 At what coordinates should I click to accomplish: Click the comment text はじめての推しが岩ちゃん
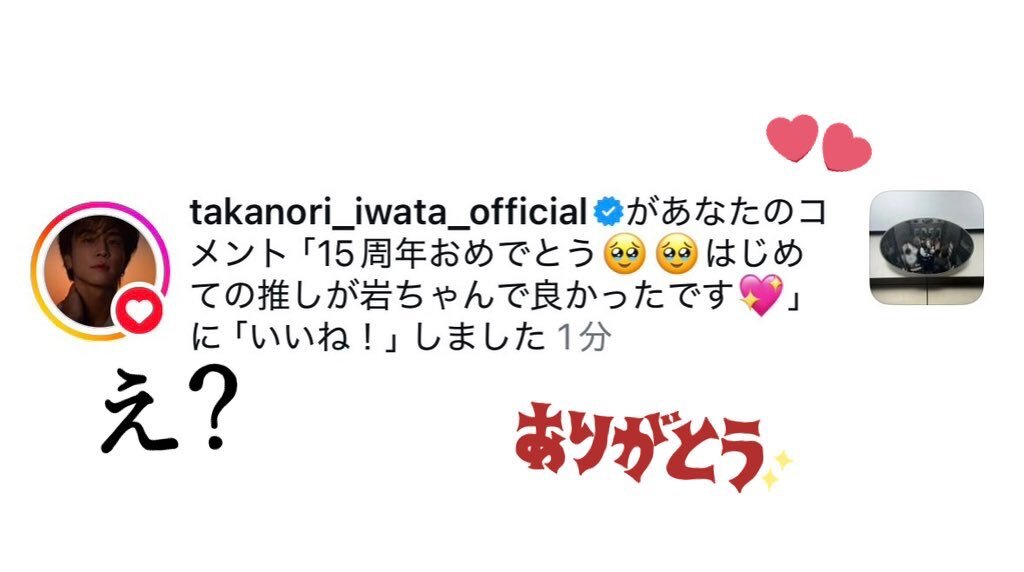point(455,274)
